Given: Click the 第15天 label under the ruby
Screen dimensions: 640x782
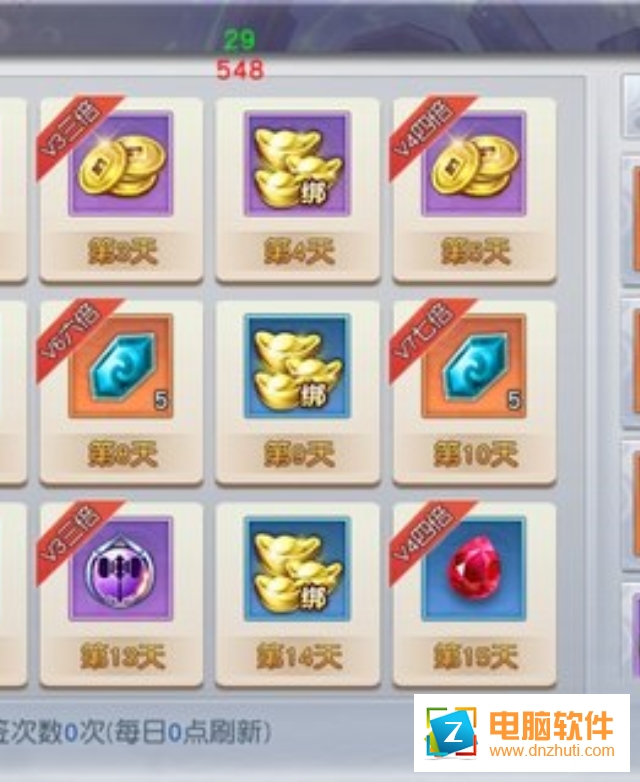Looking at the screenshot, I should pos(475,656).
